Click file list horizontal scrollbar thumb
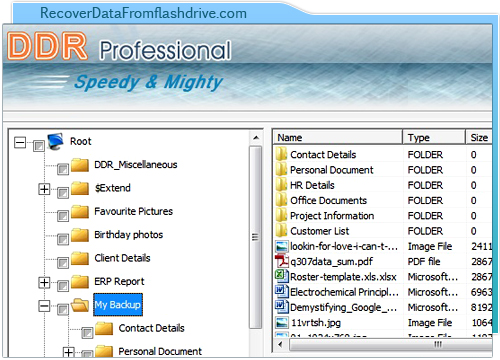 pyautogui.click(x=390, y=344)
